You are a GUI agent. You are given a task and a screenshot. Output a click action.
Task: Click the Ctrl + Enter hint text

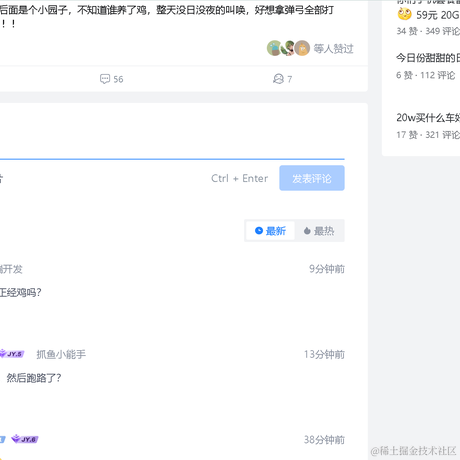240,178
